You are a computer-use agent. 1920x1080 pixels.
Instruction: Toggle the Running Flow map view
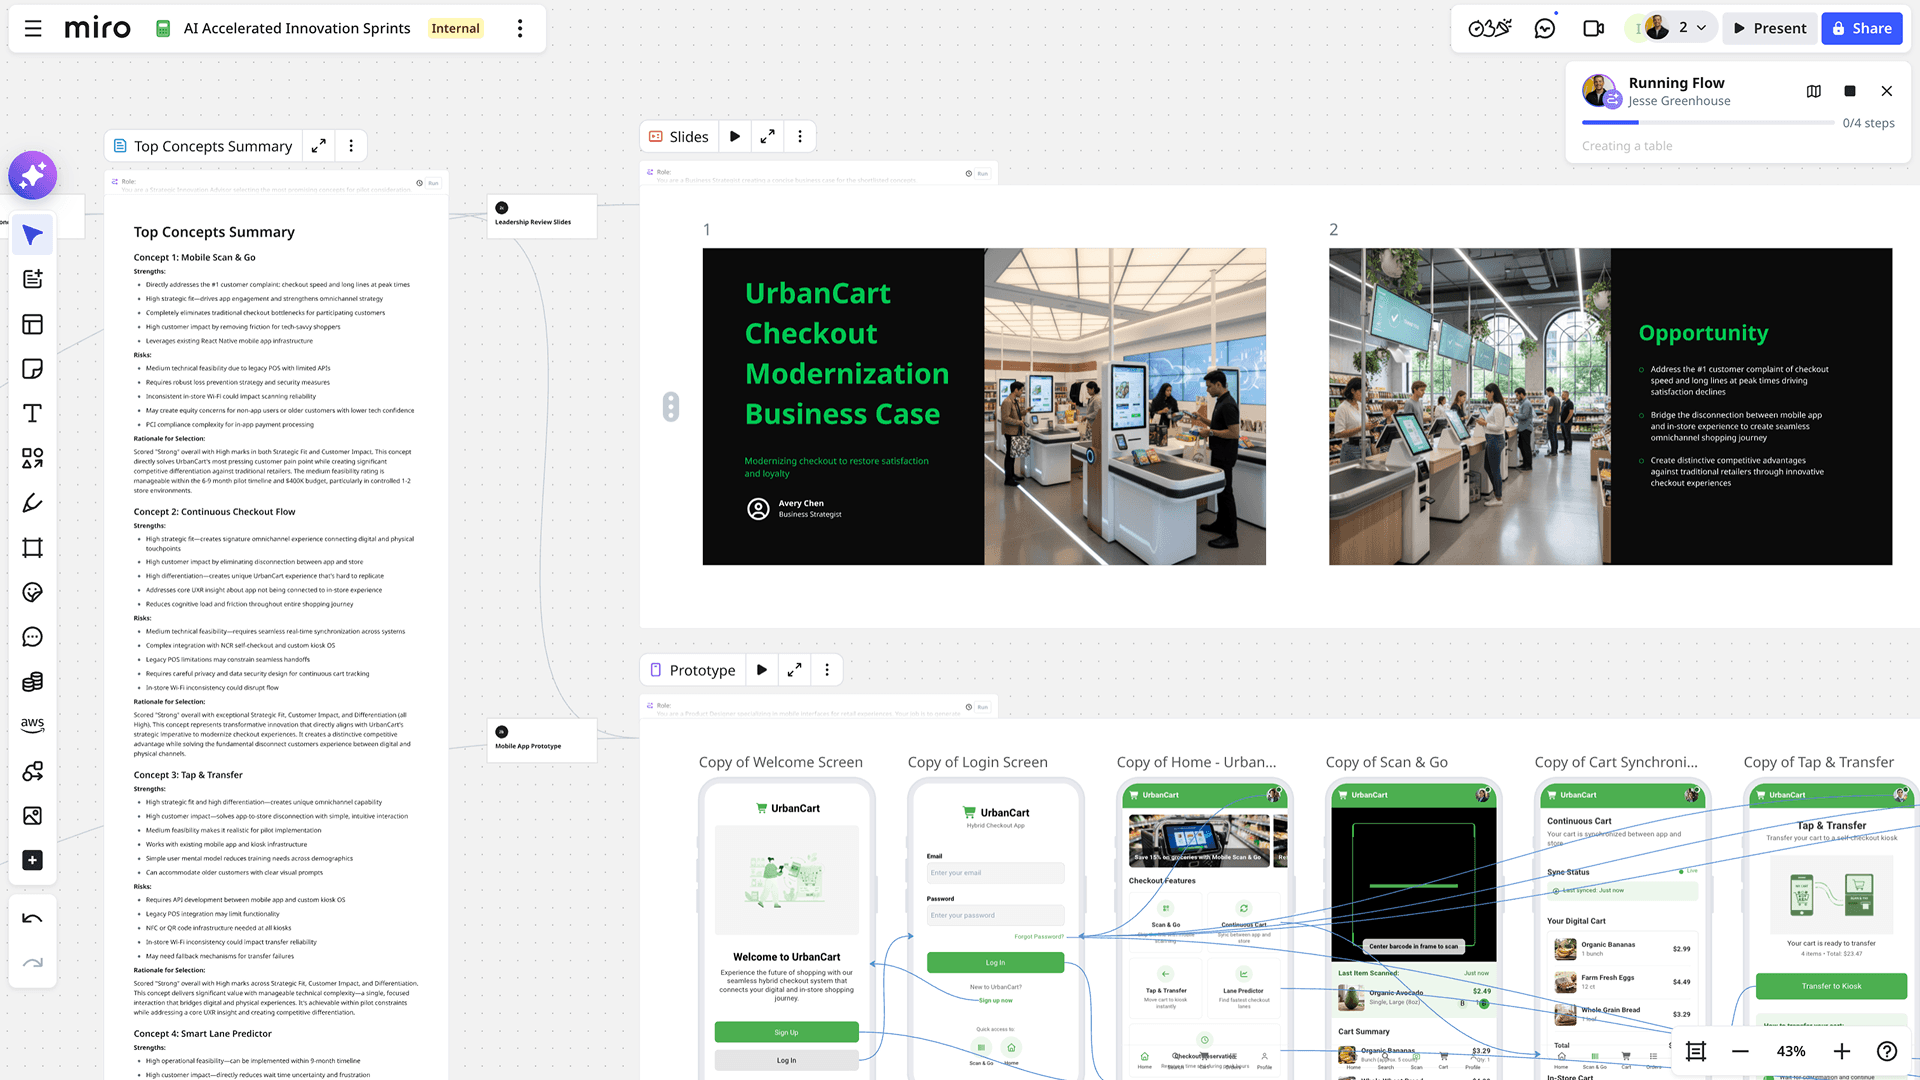pos(1814,91)
